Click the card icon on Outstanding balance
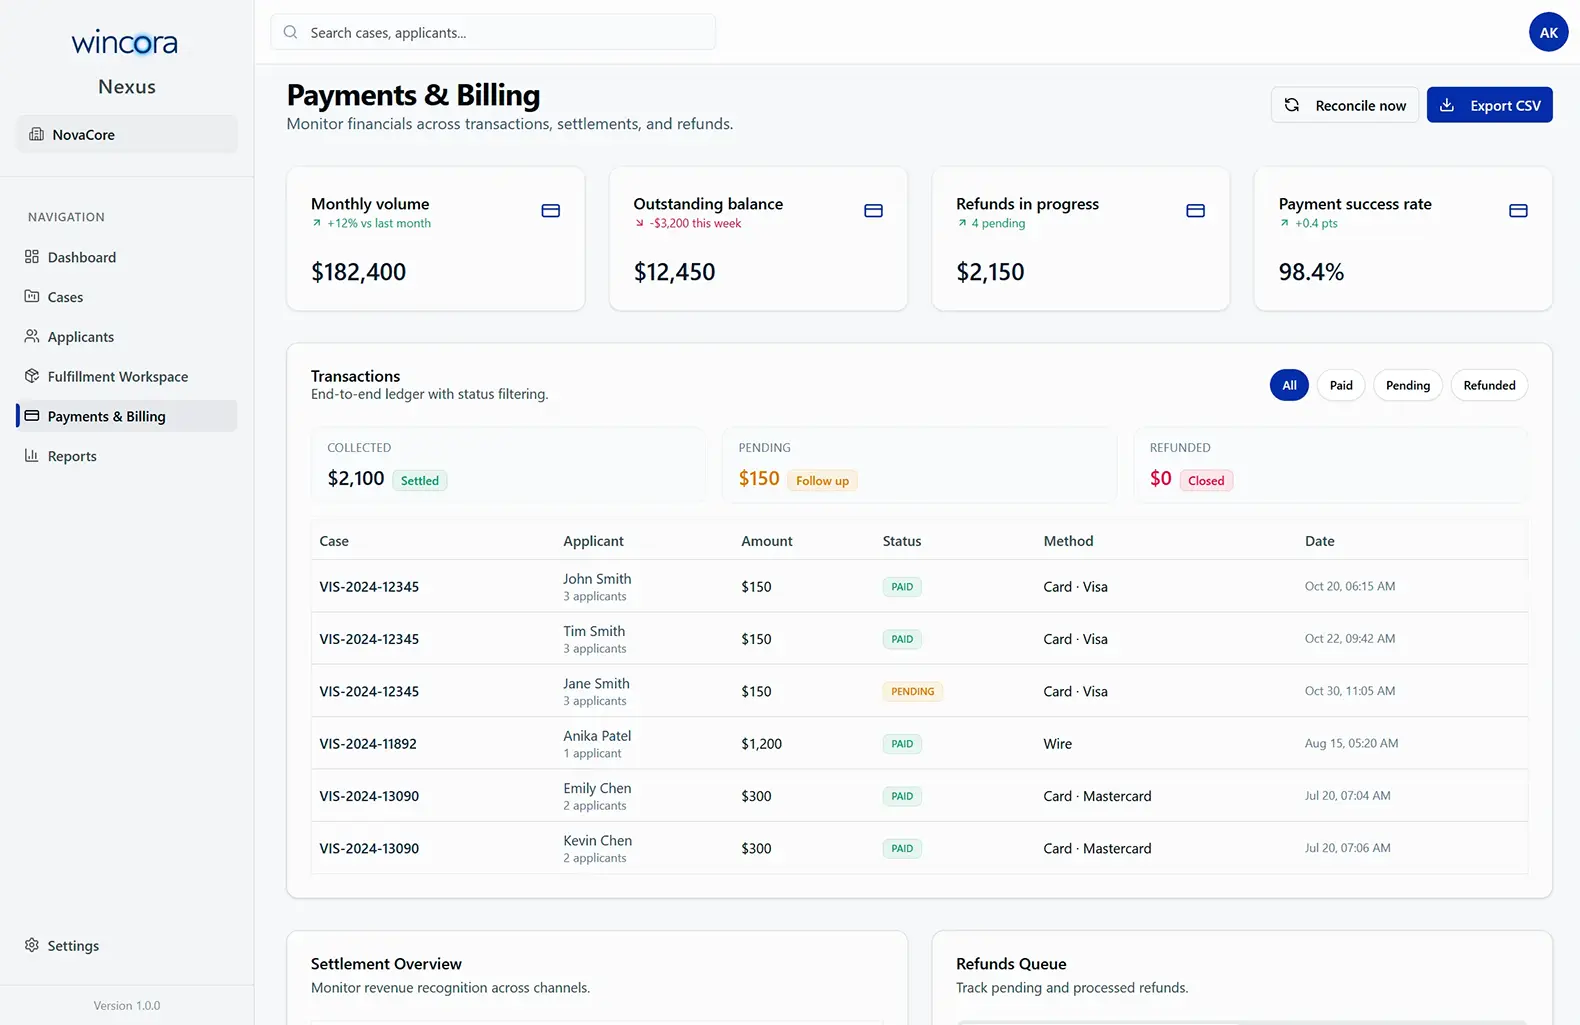Viewport: 1580px width, 1025px height. (873, 211)
